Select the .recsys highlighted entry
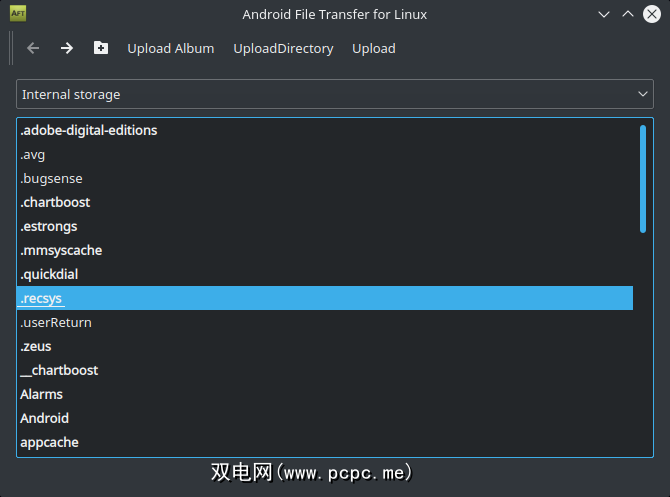 [42, 298]
